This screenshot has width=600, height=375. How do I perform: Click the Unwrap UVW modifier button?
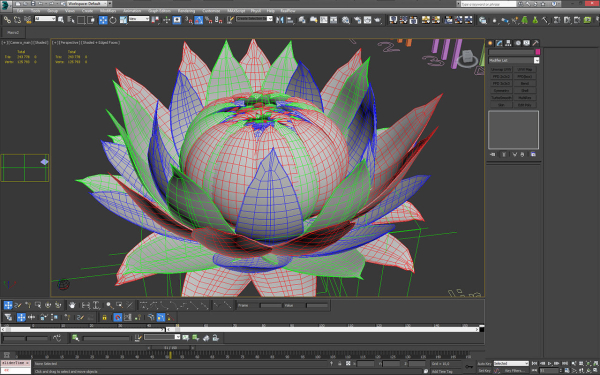point(501,70)
